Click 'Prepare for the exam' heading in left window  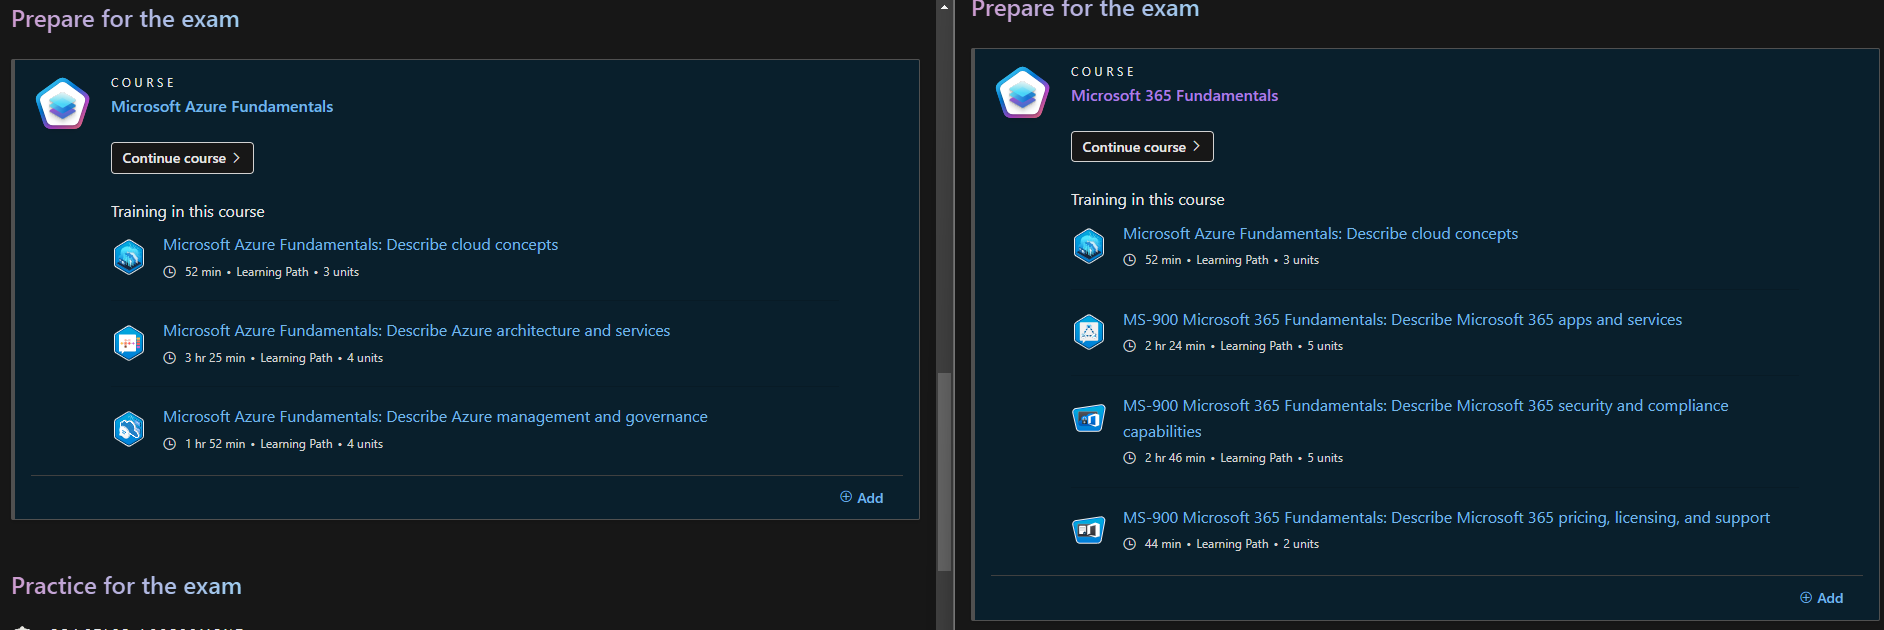point(125,19)
